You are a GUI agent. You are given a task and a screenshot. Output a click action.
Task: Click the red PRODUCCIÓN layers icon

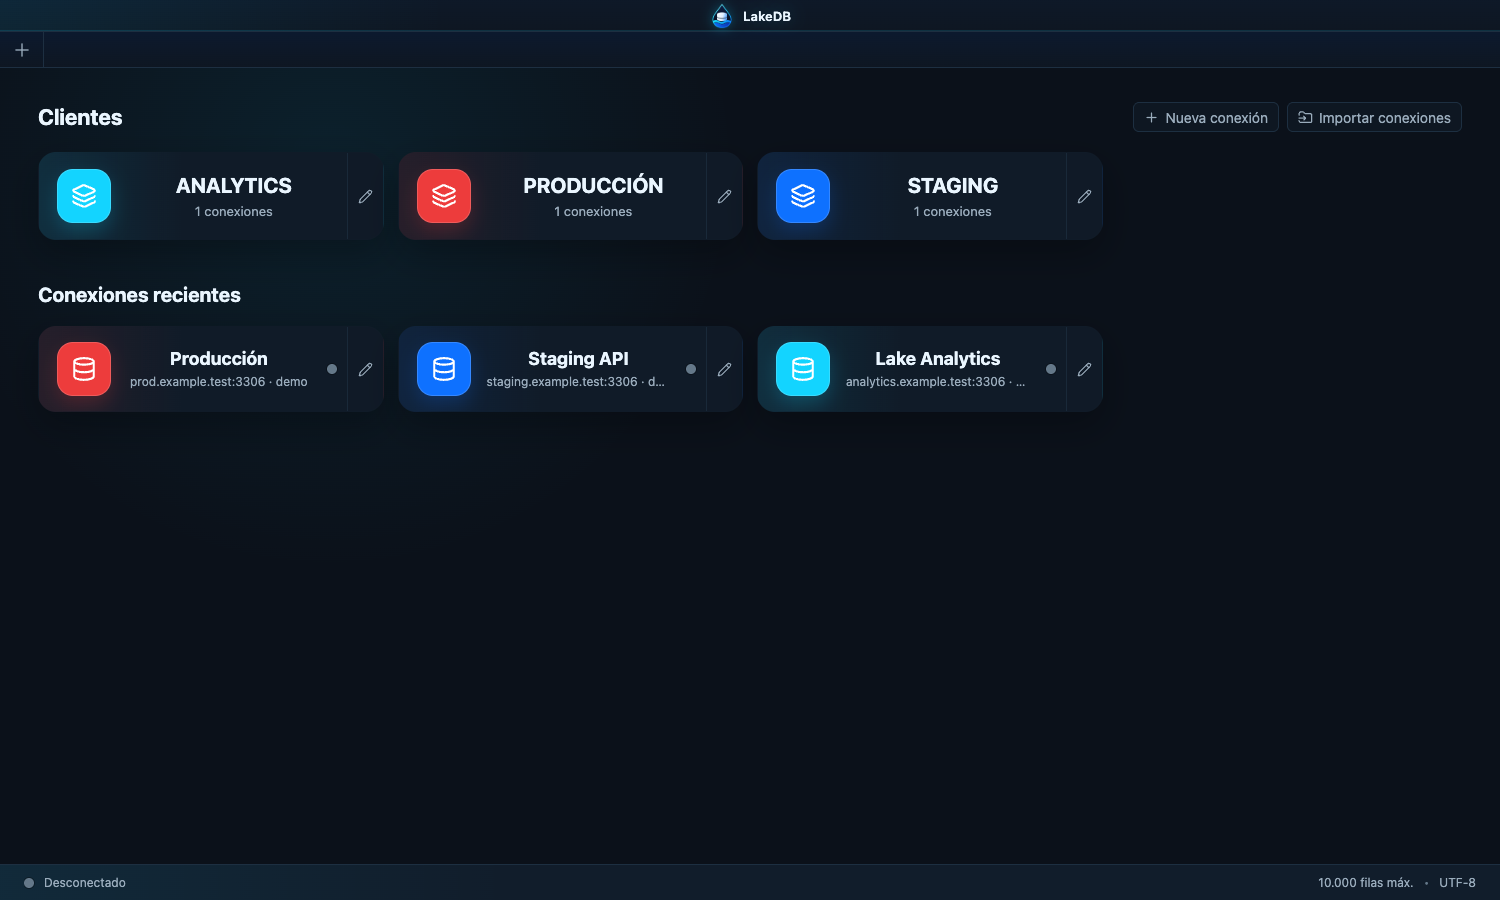[x=444, y=196]
